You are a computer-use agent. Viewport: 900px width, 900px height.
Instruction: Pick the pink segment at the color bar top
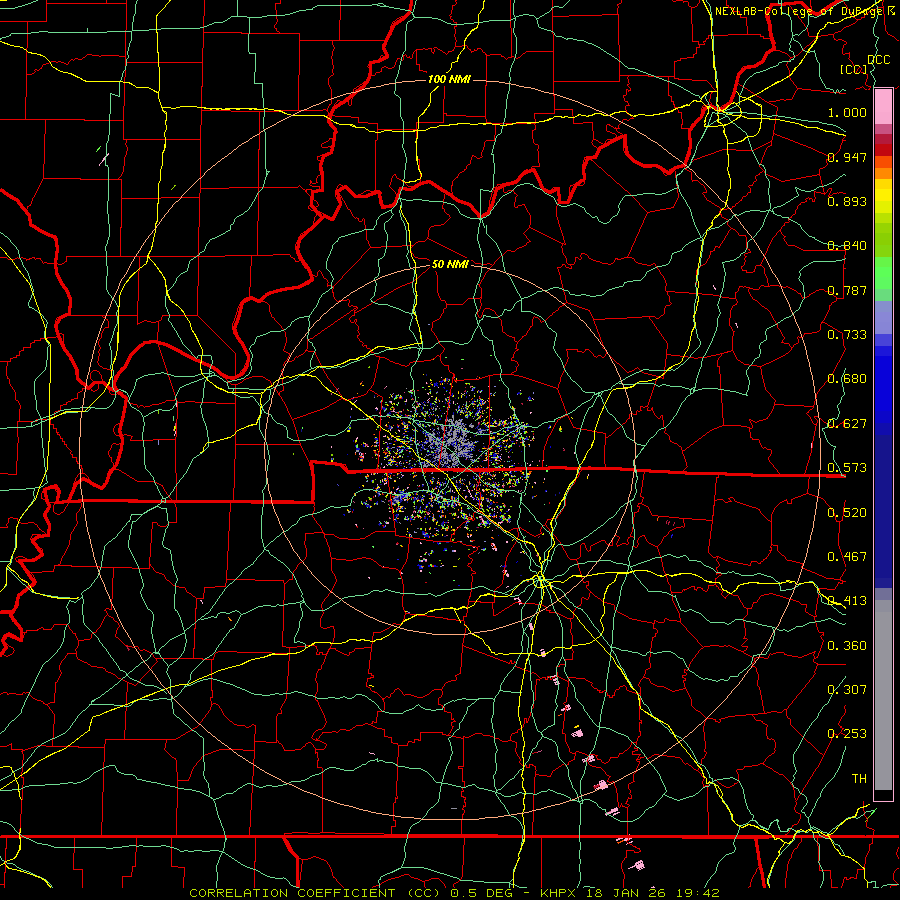tap(883, 107)
